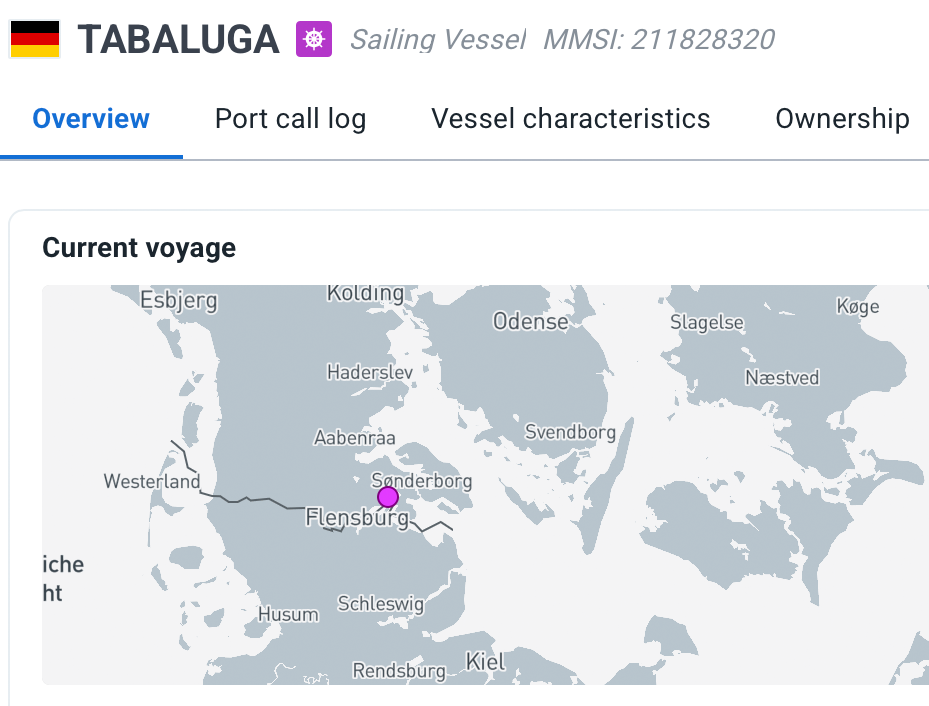Click the Sailing Vessel type label
929x706 pixels.
(437, 40)
